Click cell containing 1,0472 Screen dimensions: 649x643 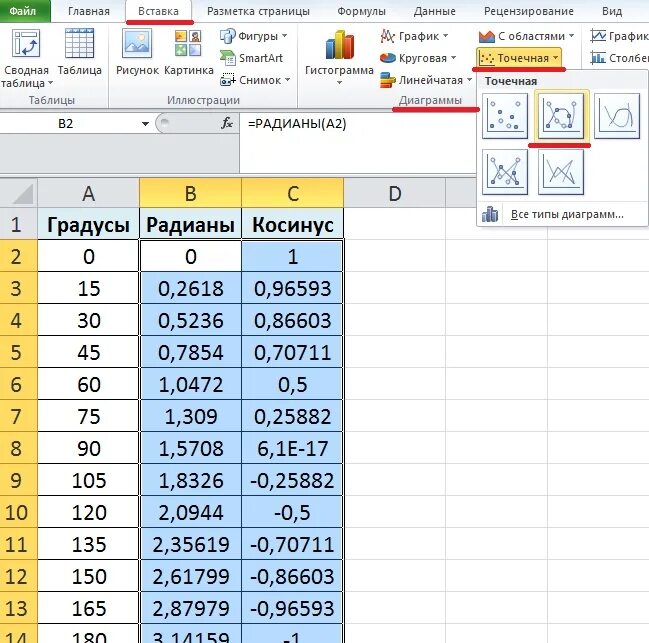coord(190,384)
